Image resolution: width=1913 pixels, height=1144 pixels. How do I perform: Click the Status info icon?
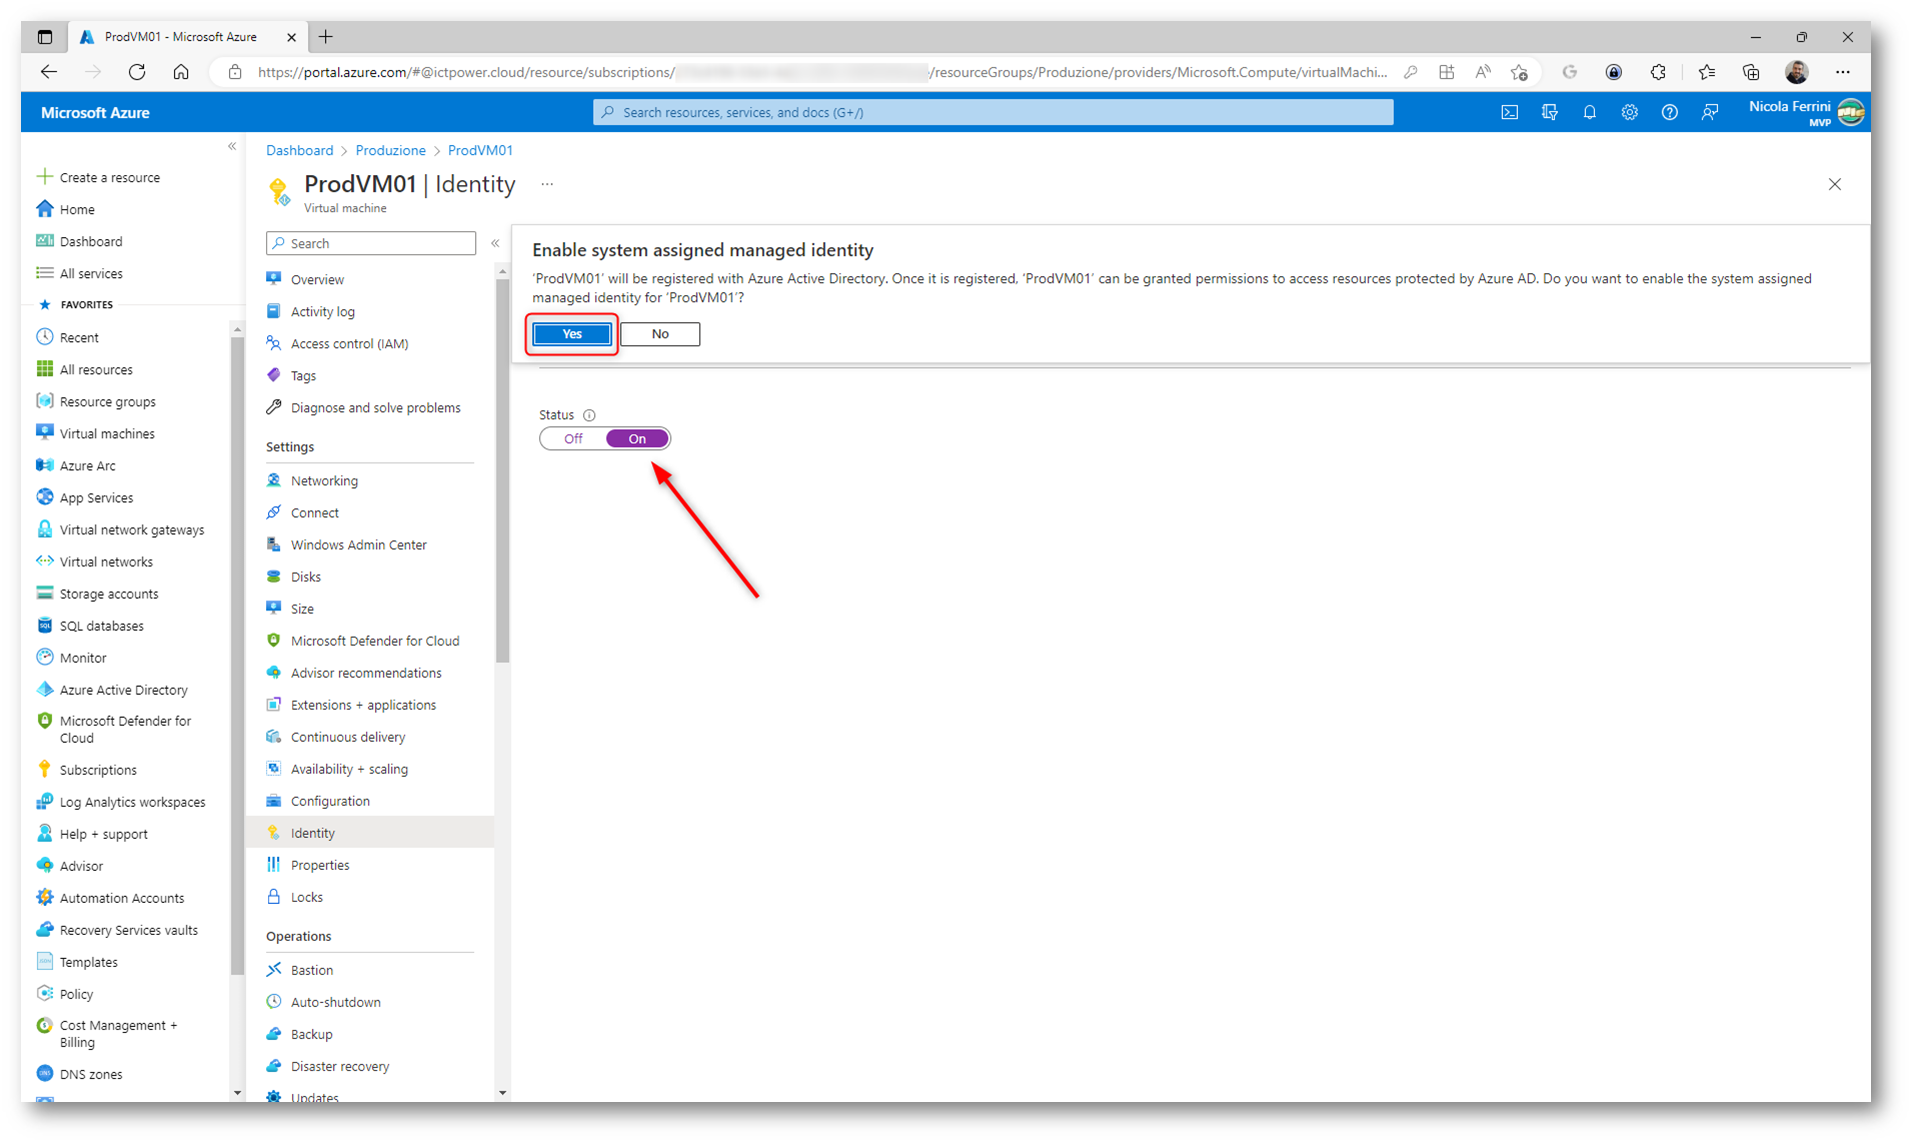point(589,415)
